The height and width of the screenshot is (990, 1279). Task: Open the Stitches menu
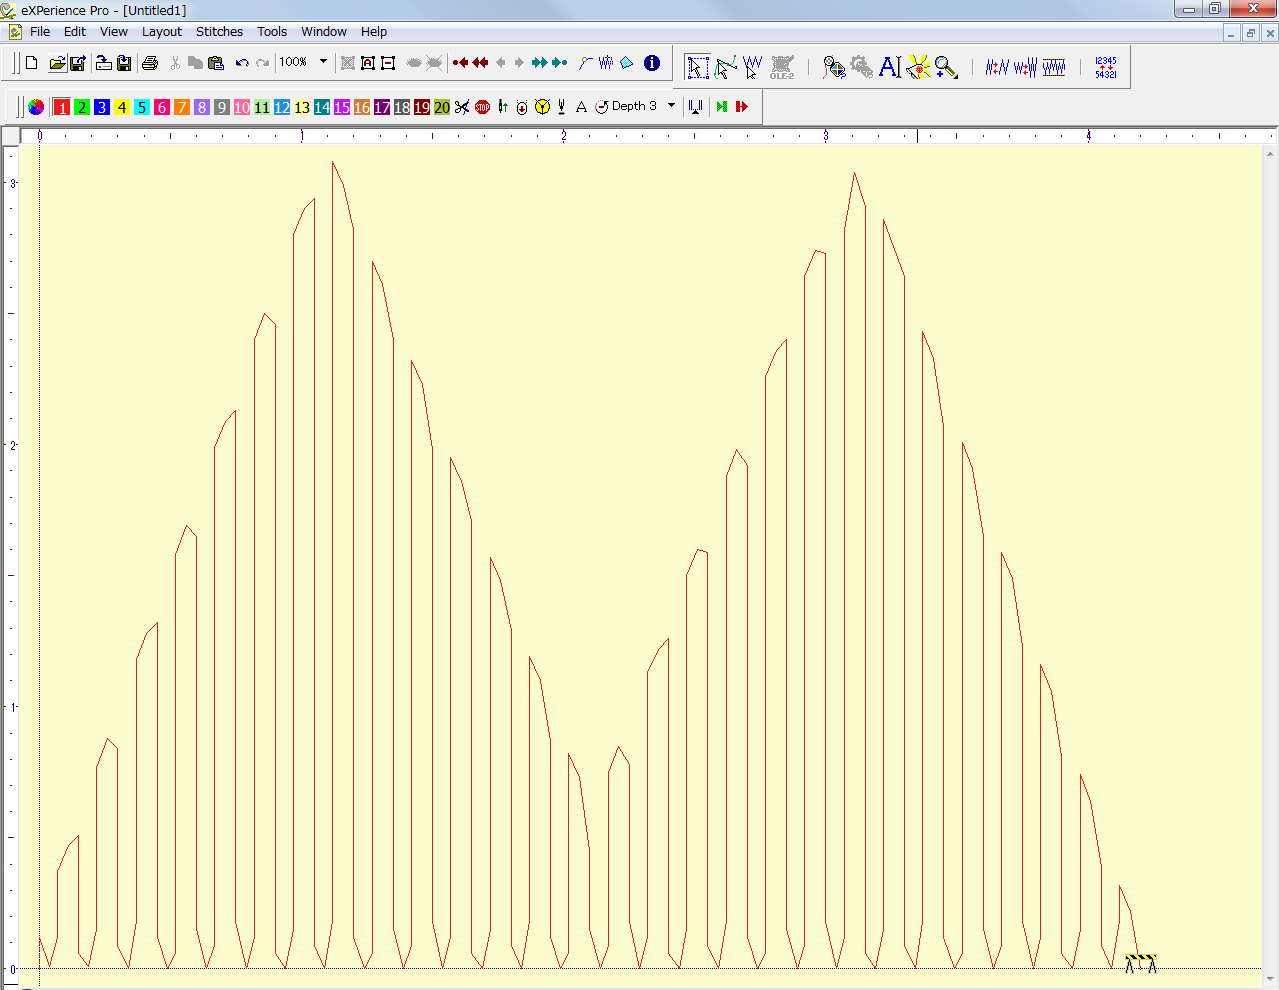click(219, 32)
